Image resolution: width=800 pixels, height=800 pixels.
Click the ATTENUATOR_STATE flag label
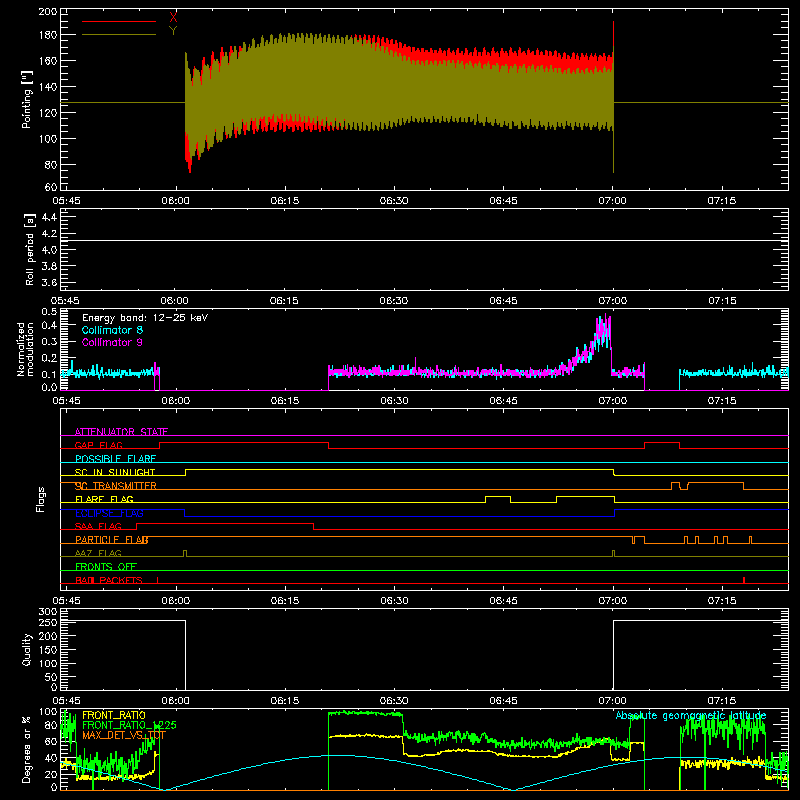pyautogui.click(x=121, y=432)
